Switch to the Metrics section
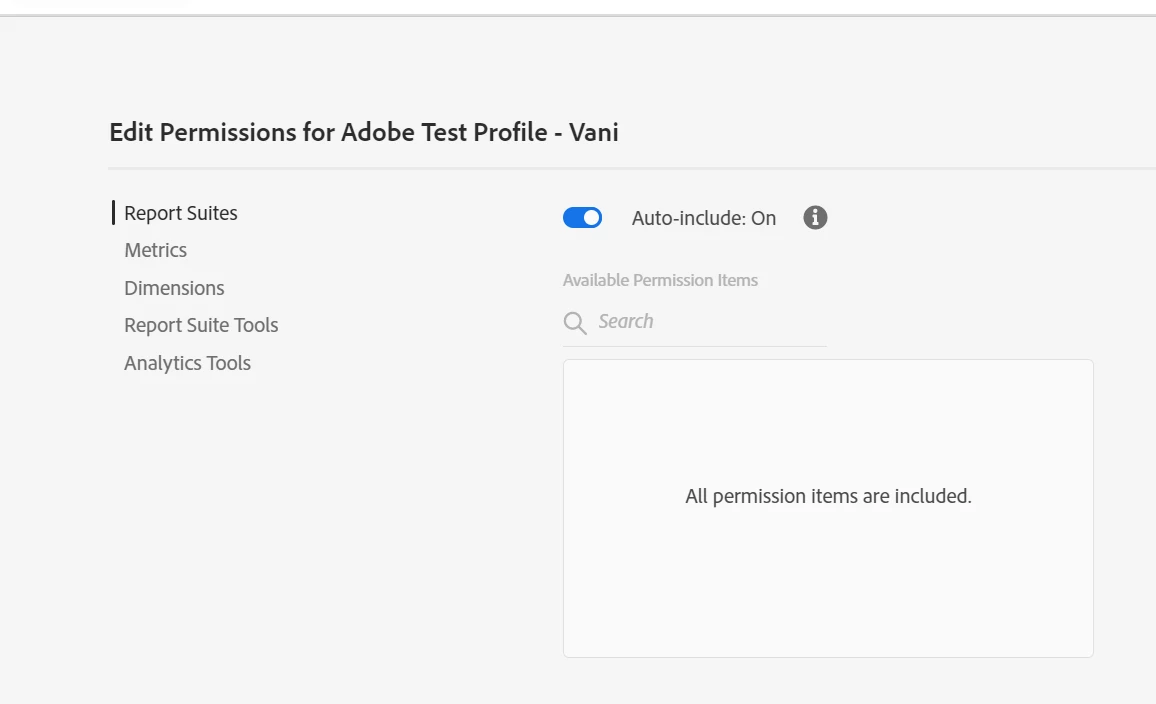1156x704 pixels. (156, 250)
